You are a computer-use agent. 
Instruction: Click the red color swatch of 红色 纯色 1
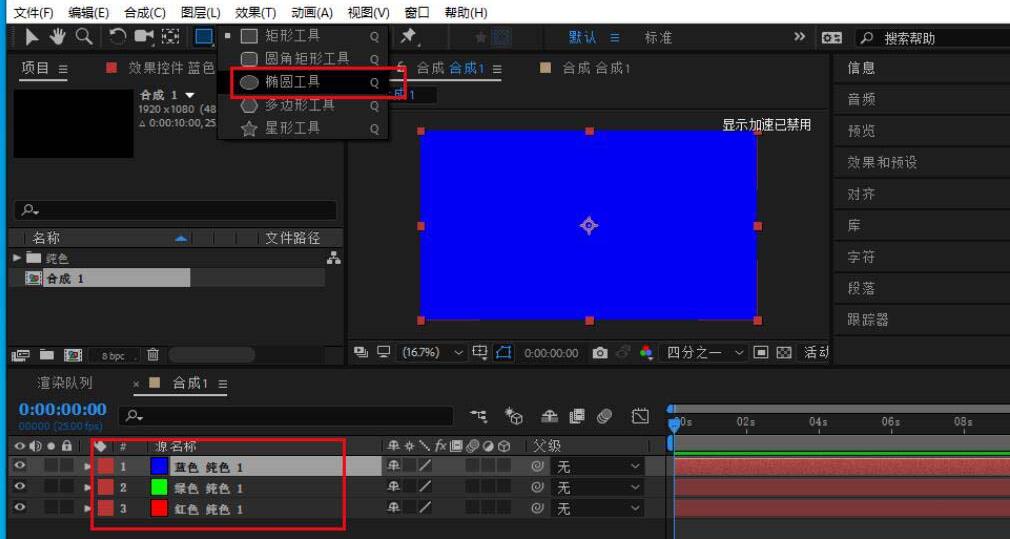click(x=159, y=509)
